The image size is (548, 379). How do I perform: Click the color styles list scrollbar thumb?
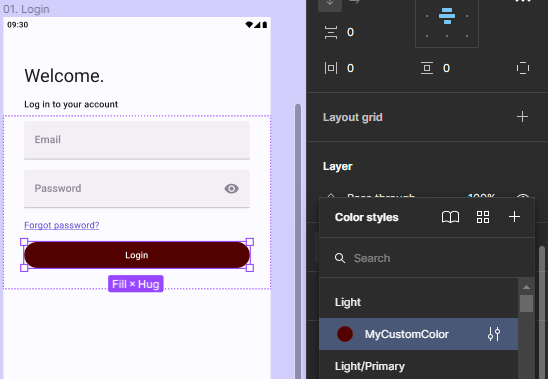(526, 303)
